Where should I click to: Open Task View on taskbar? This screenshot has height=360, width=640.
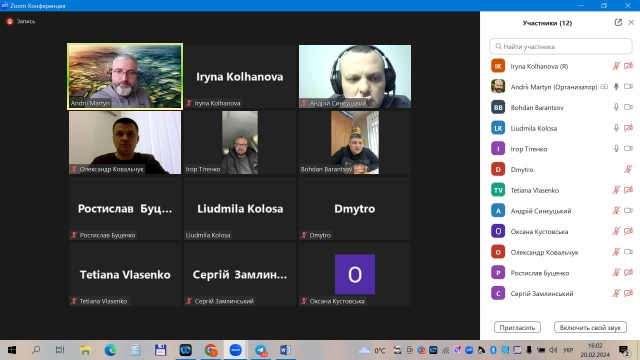click(x=60, y=350)
